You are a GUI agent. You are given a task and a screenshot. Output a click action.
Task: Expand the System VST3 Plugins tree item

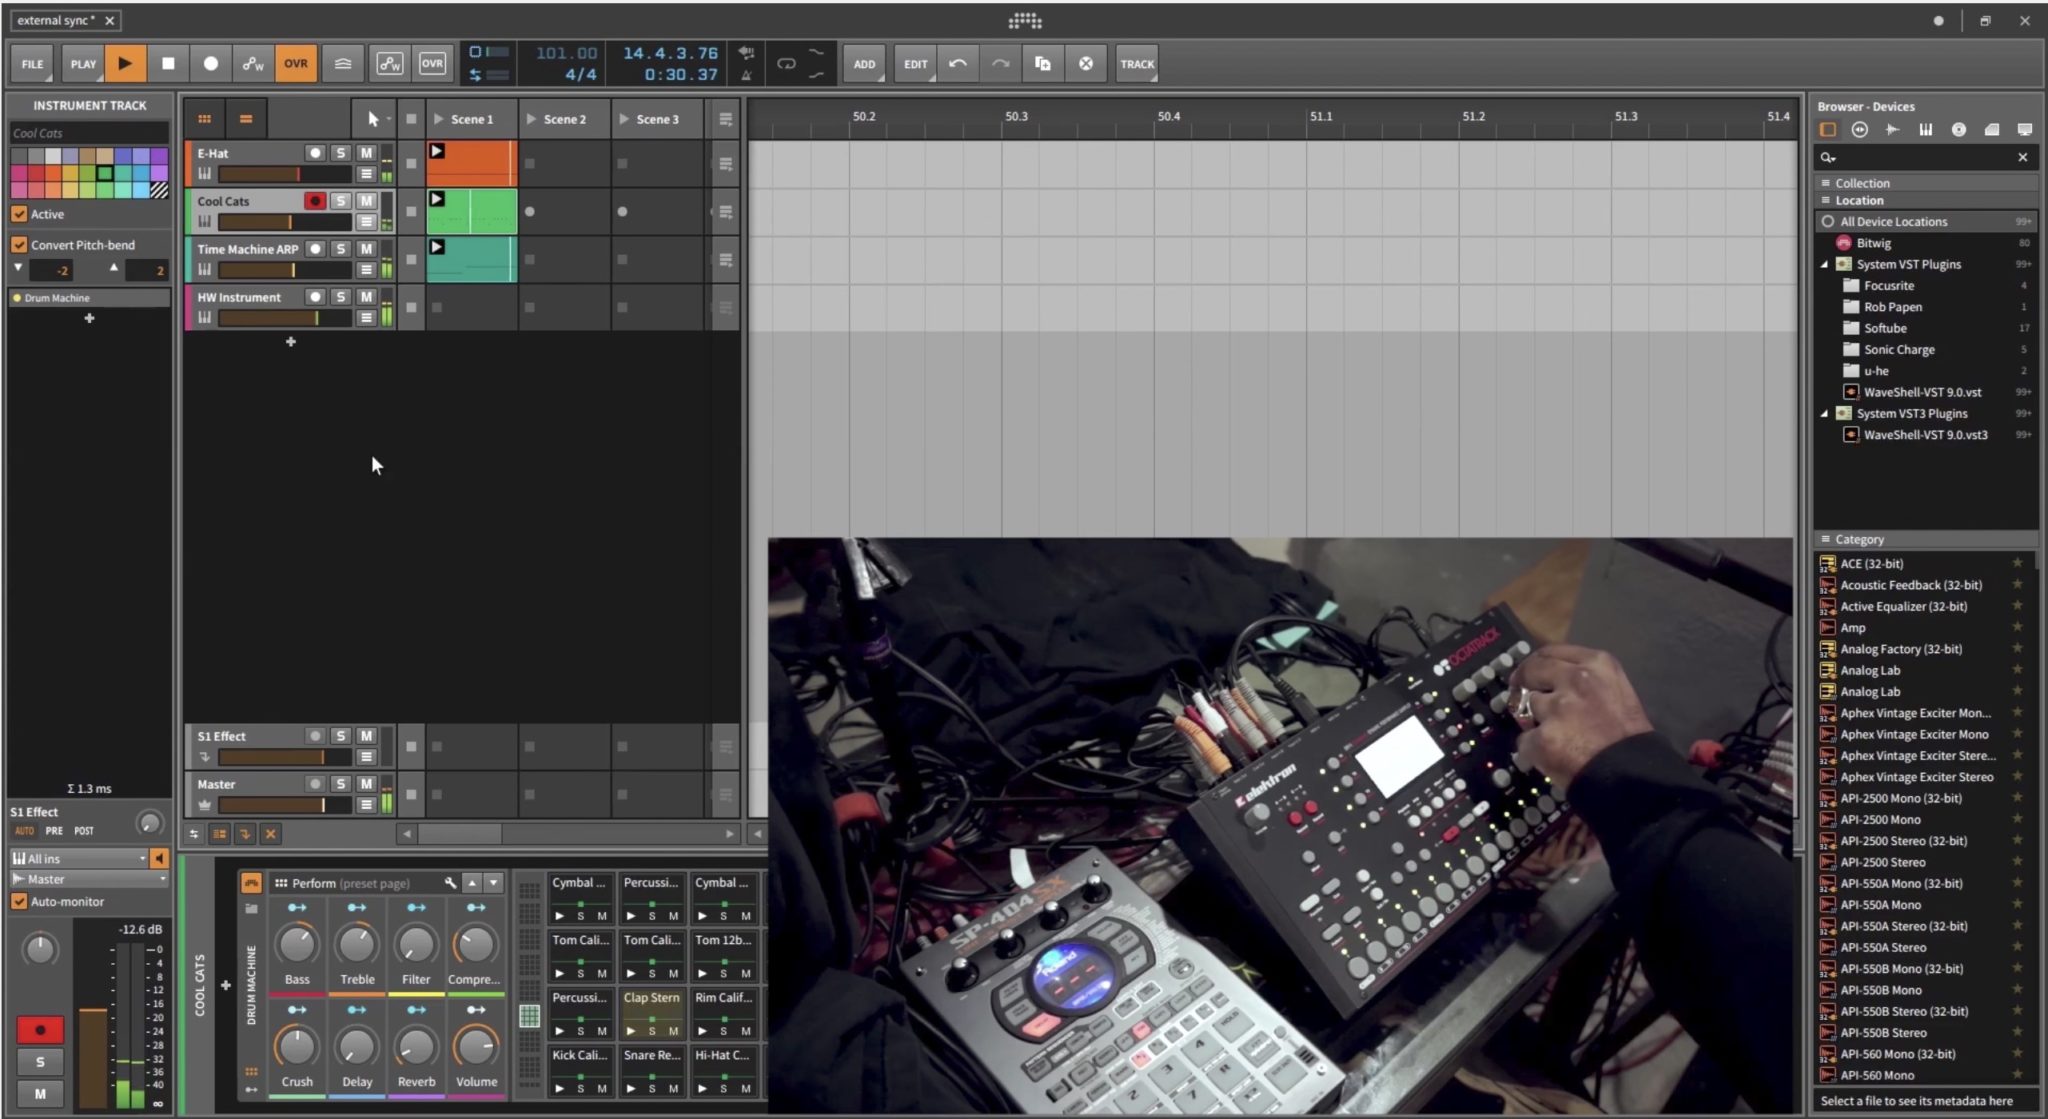1827,413
